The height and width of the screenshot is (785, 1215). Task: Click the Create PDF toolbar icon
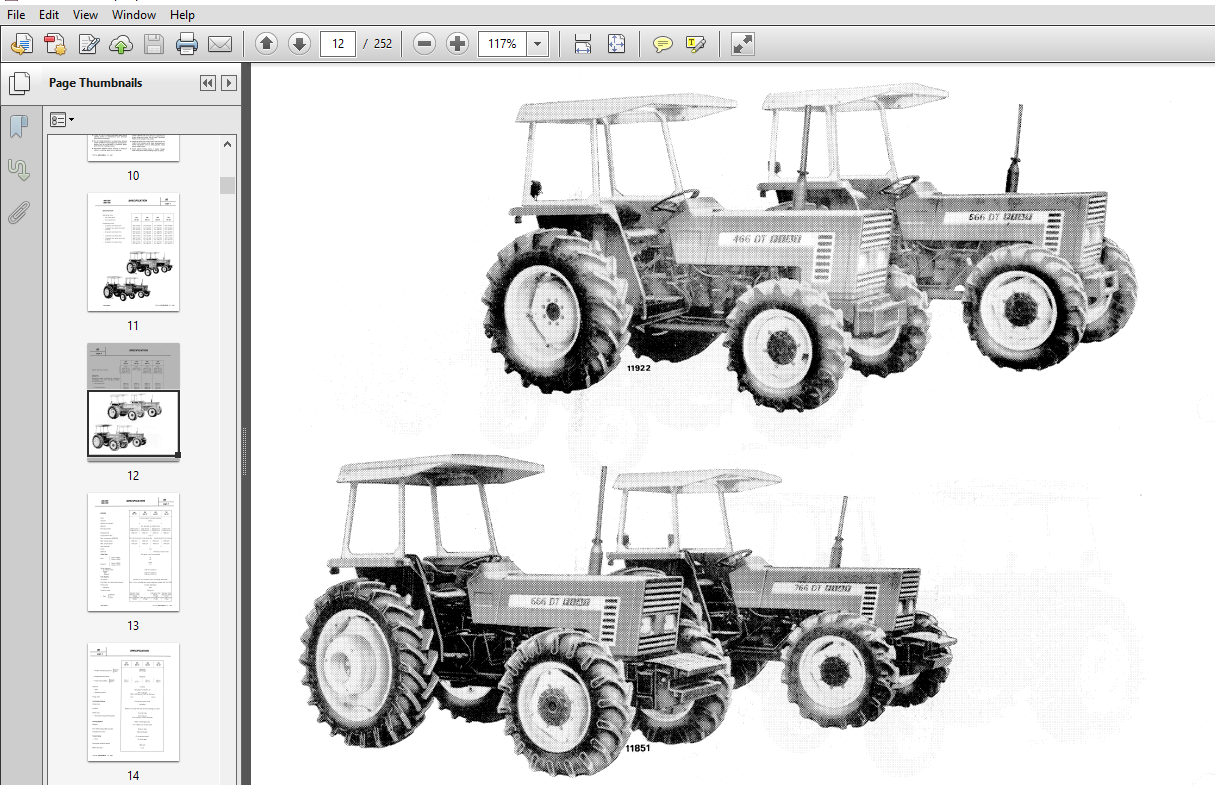22,44
